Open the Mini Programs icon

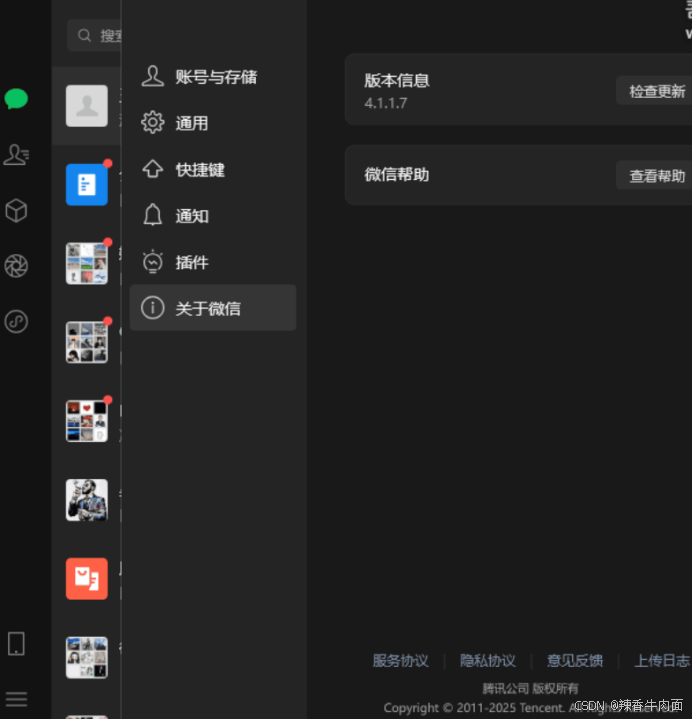tap(16, 321)
